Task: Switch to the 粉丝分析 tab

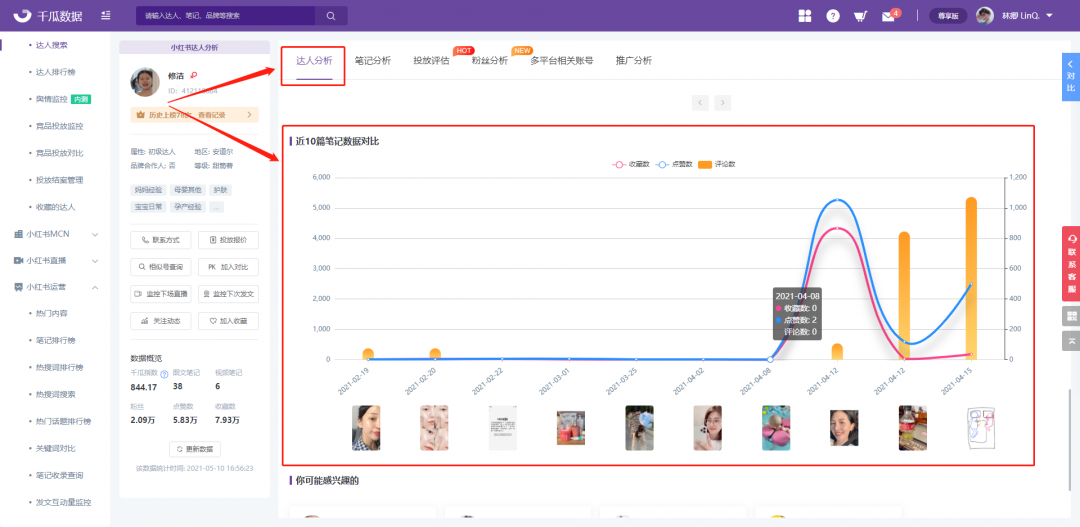Action: pos(489,61)
